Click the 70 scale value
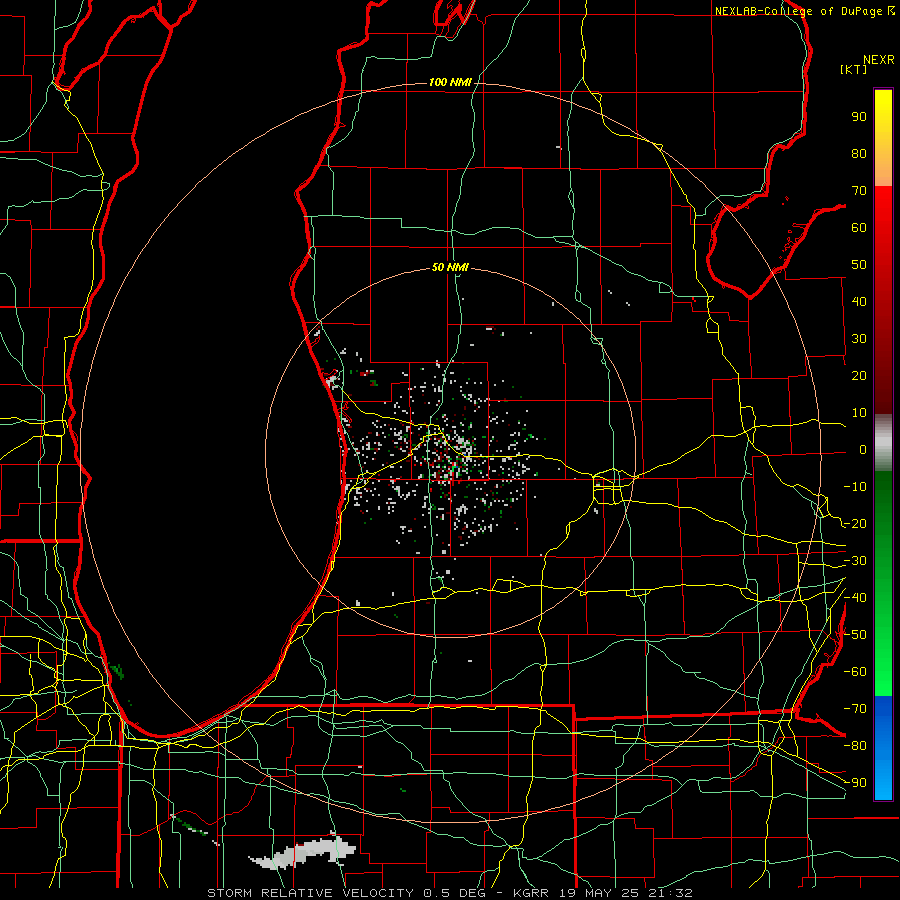 859,191
